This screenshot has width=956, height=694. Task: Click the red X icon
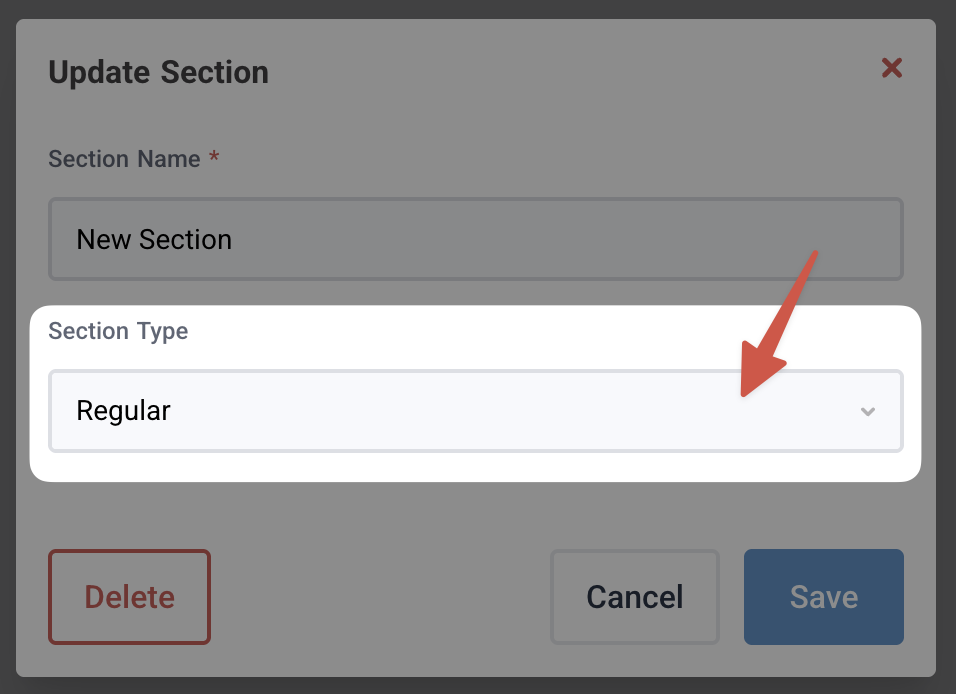[x=891, y=68]
